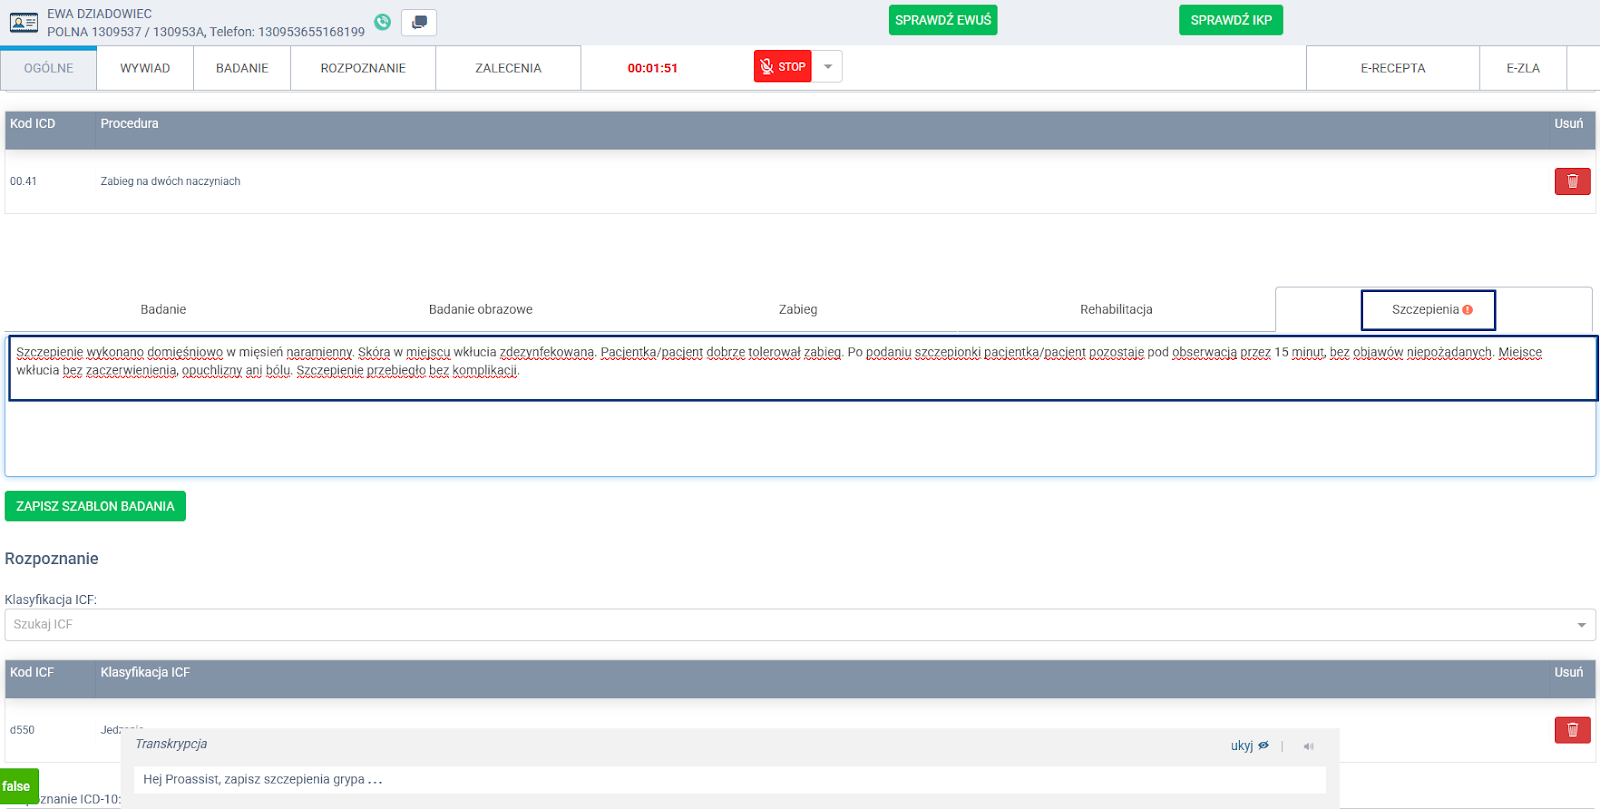The width and height of the screenshot is (1600, 809).
Task: Switch to the WYWIAD tab
Action: 145,68
